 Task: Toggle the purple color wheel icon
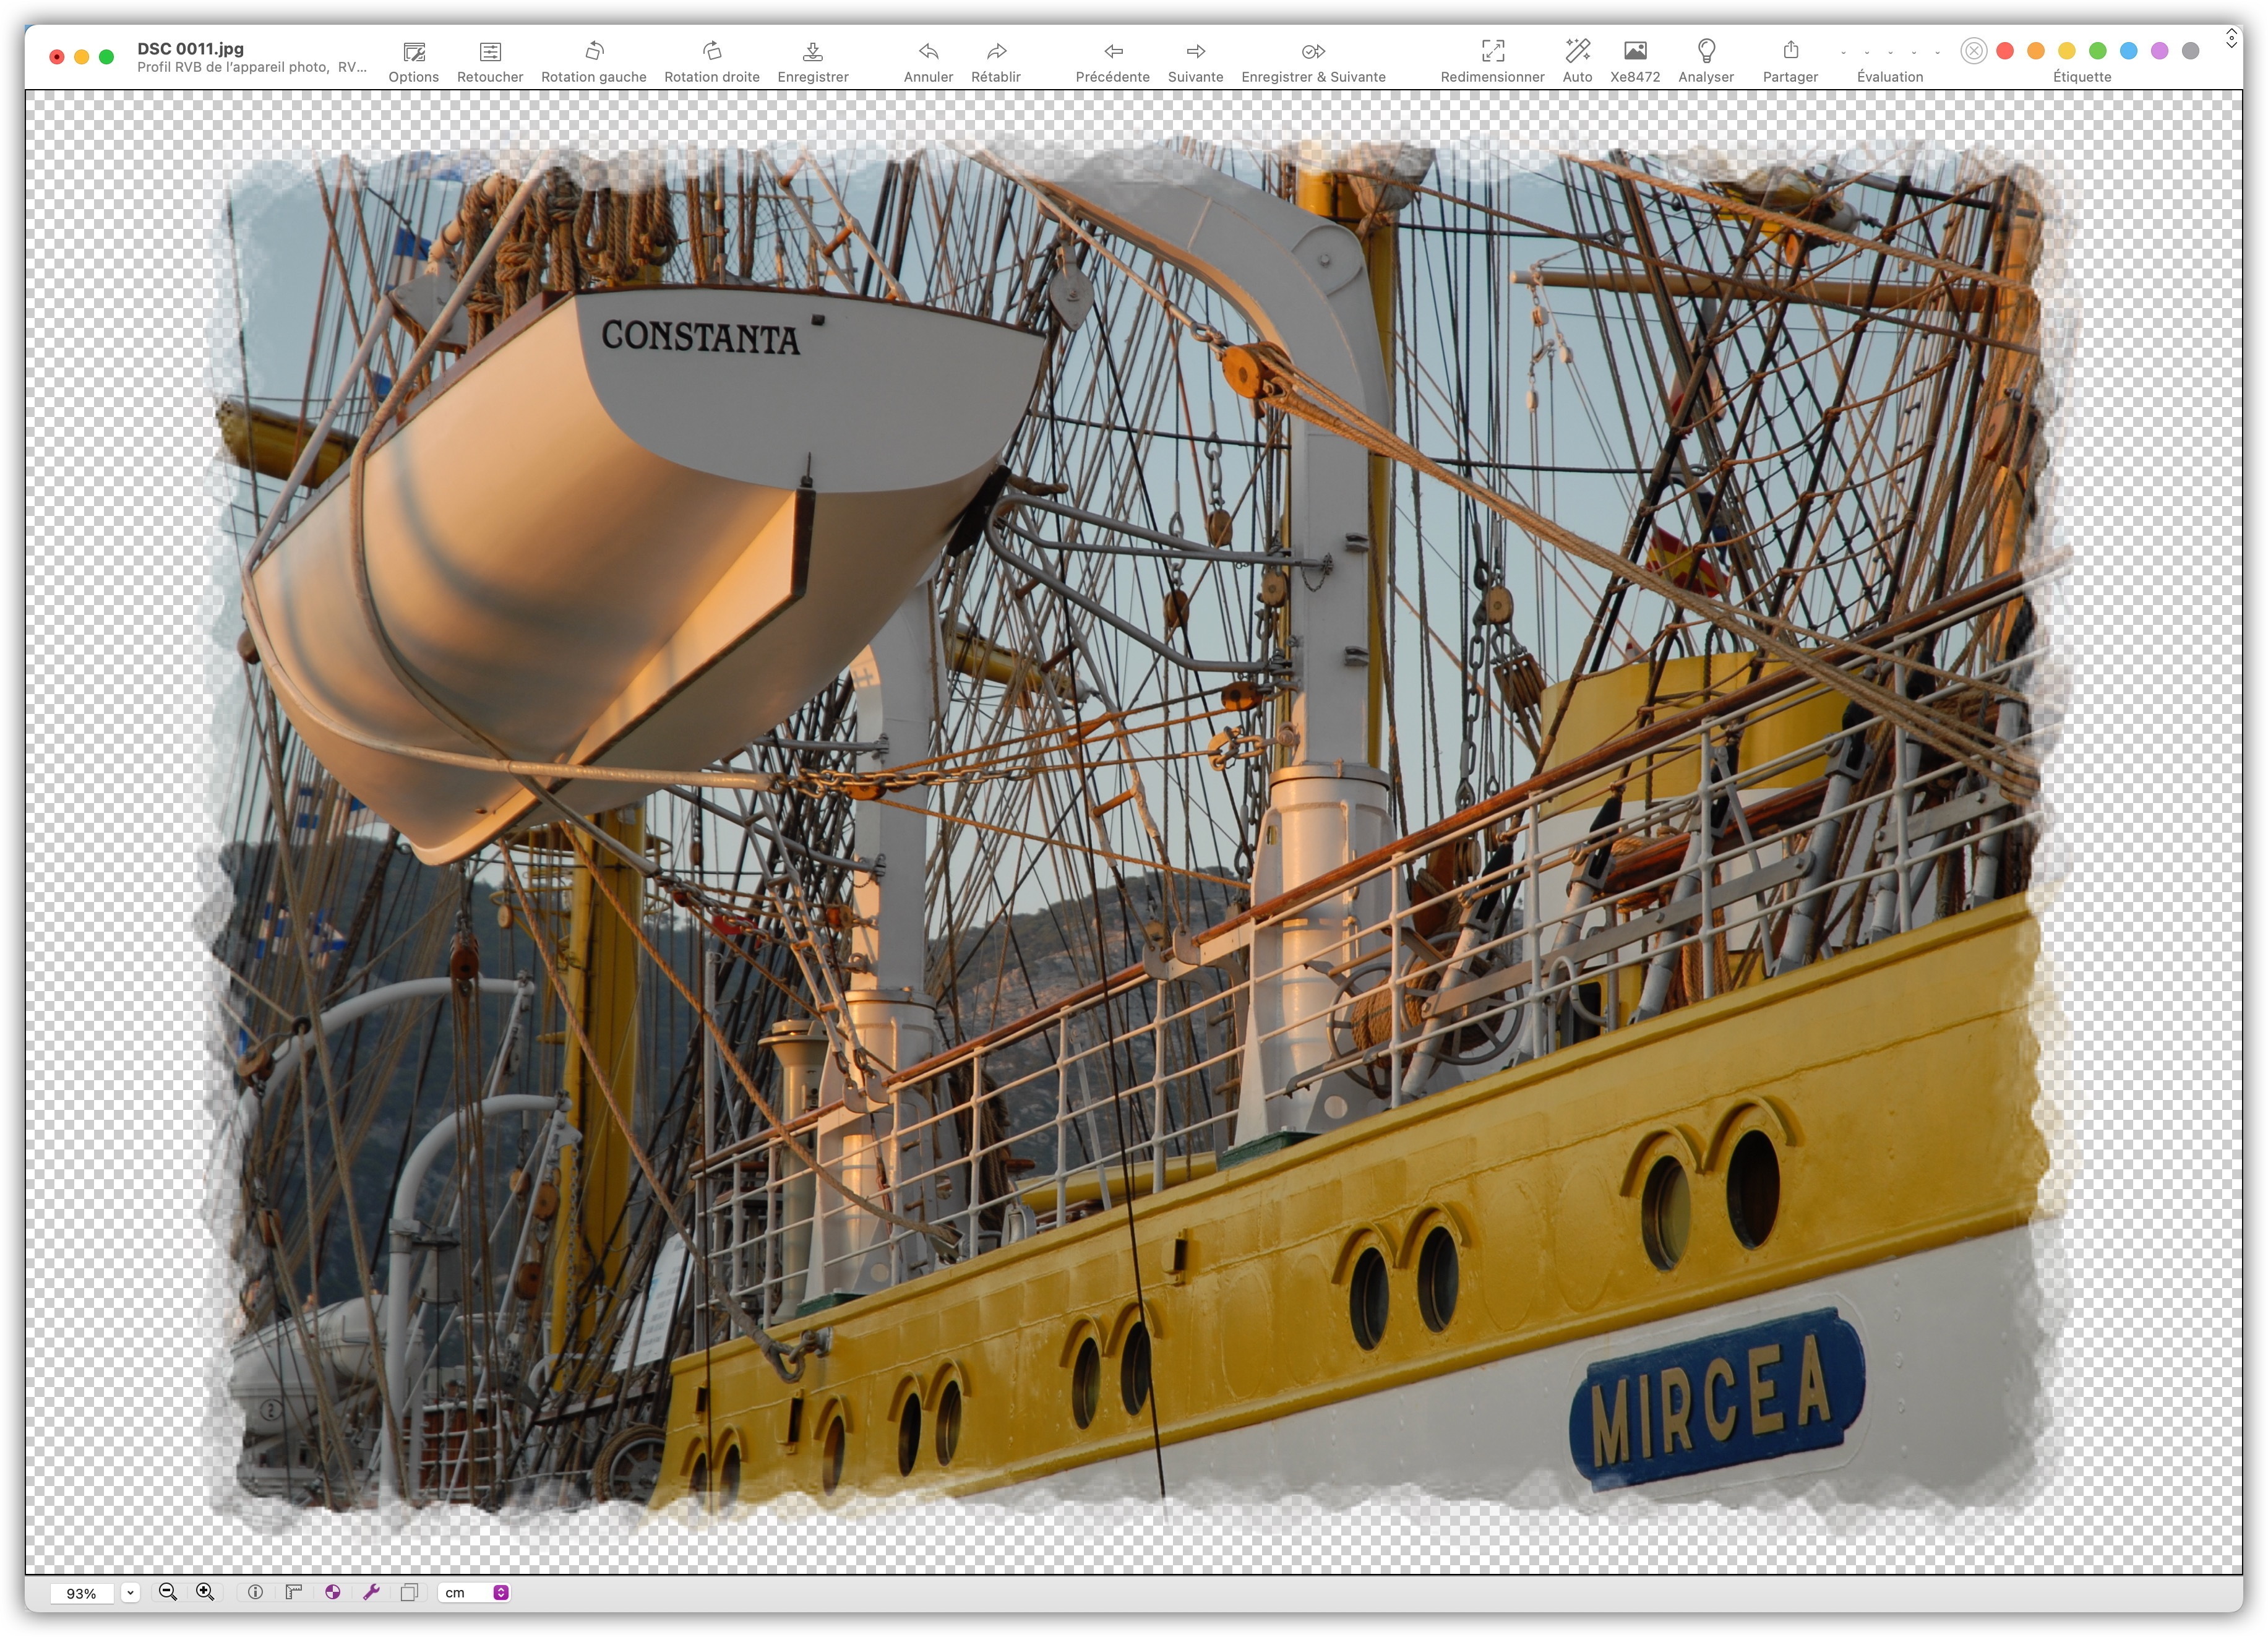pyautogui.click(x=332, y=1592)
